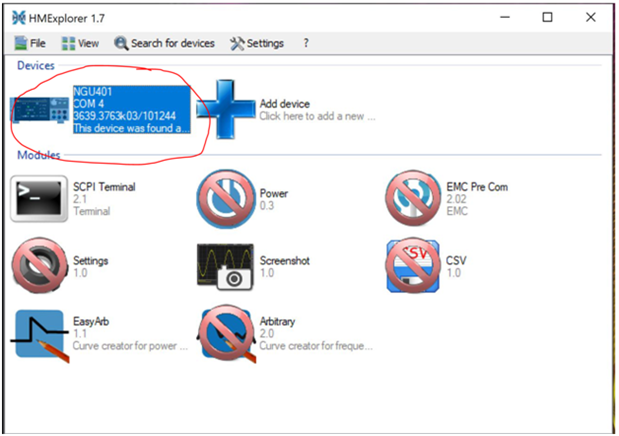The height and width of the screenshot is (436, 619).
Task: Click the disabled Settings module tire icon
Action: pos(39,265)
